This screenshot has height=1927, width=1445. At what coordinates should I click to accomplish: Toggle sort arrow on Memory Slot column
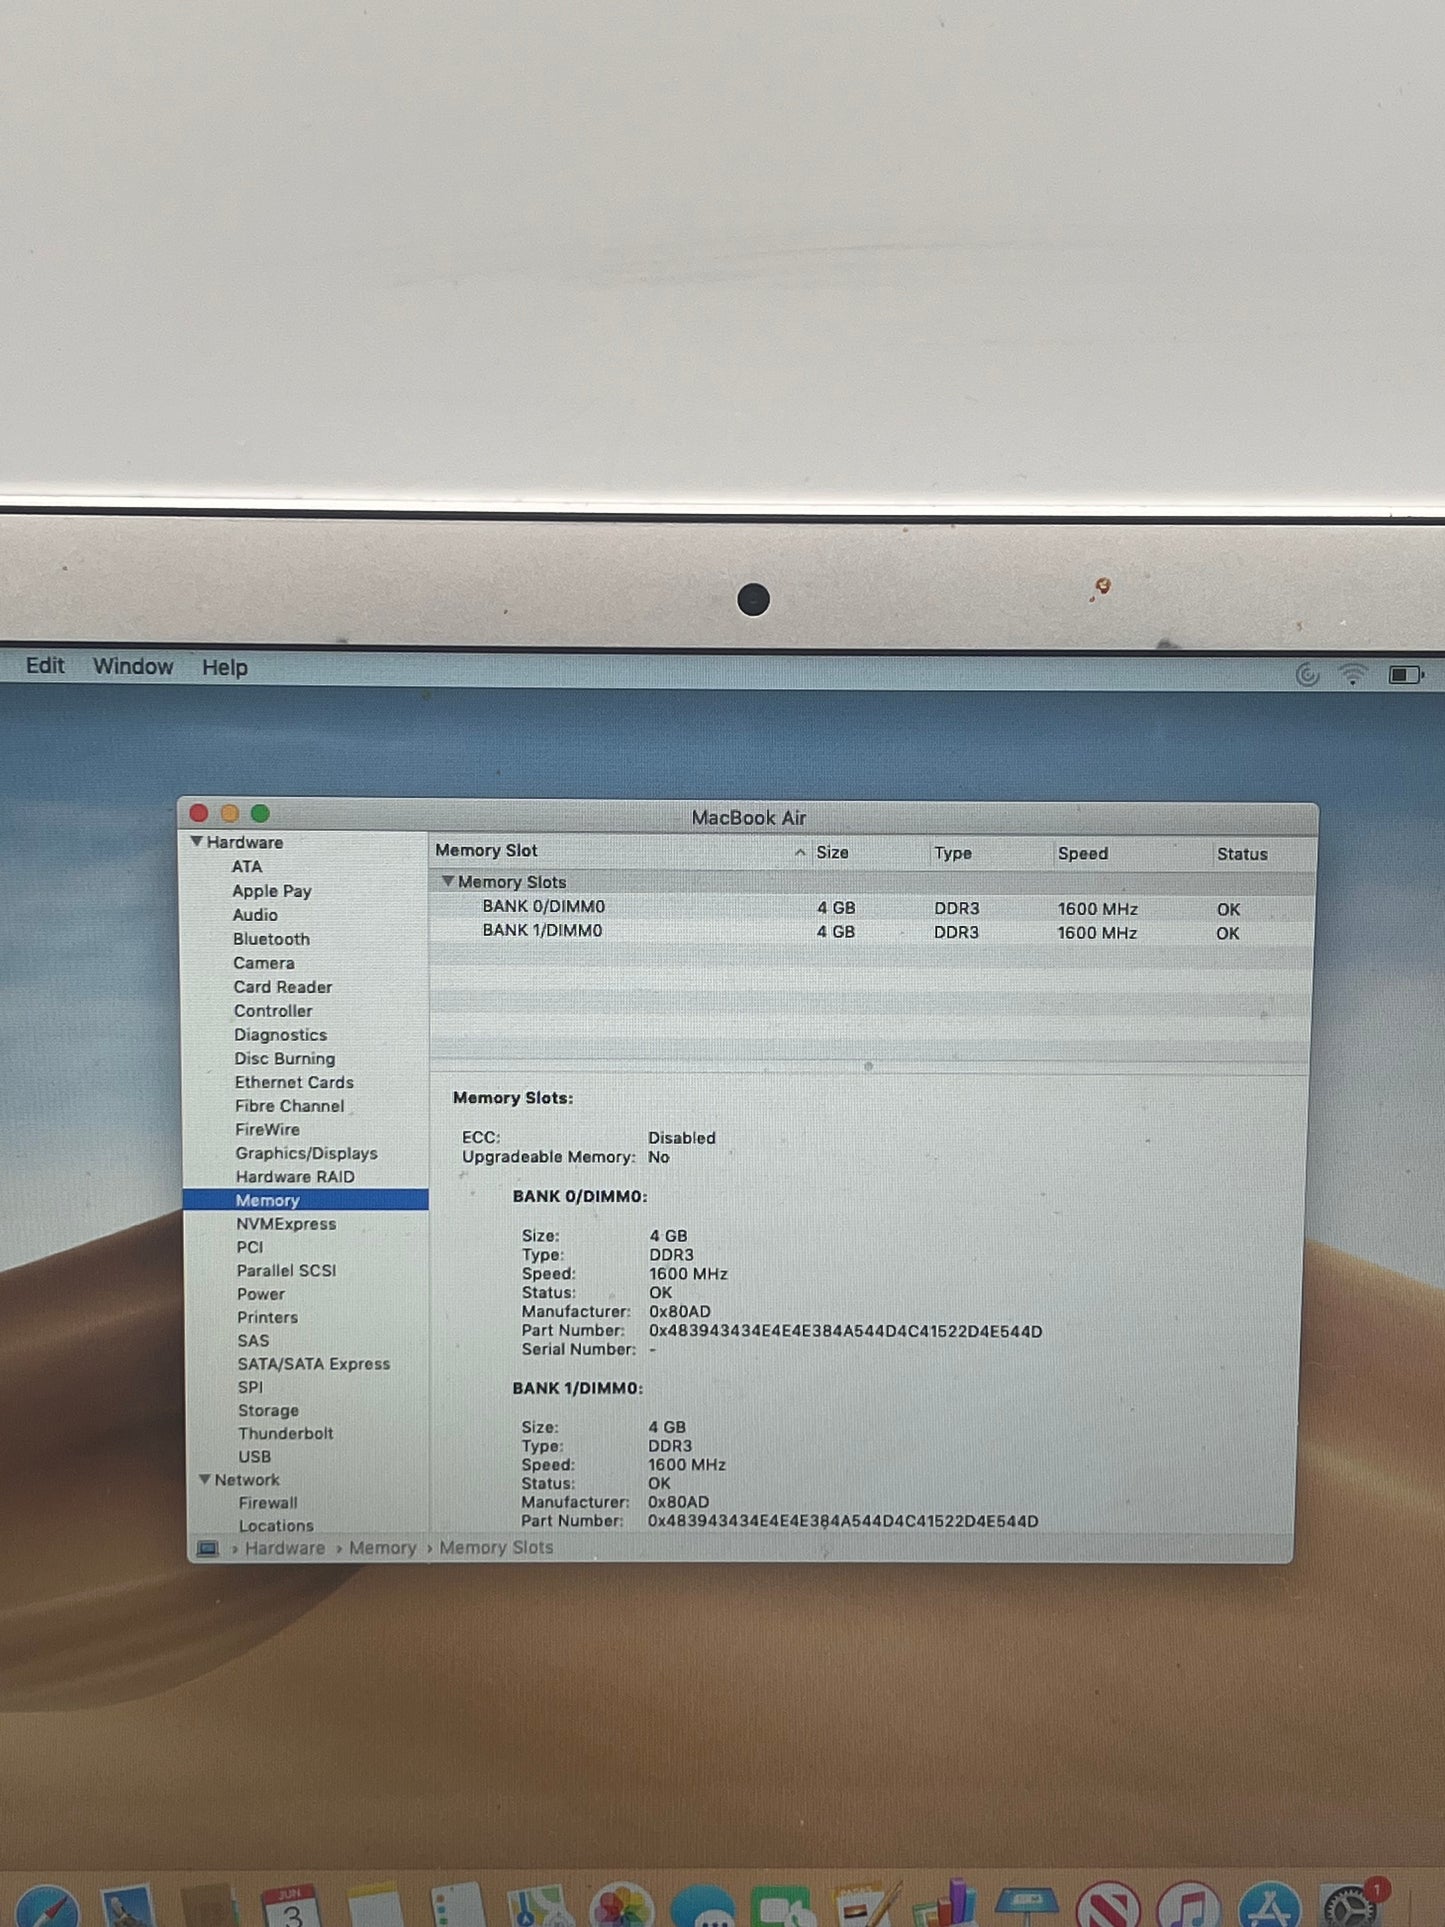point(800,852)
